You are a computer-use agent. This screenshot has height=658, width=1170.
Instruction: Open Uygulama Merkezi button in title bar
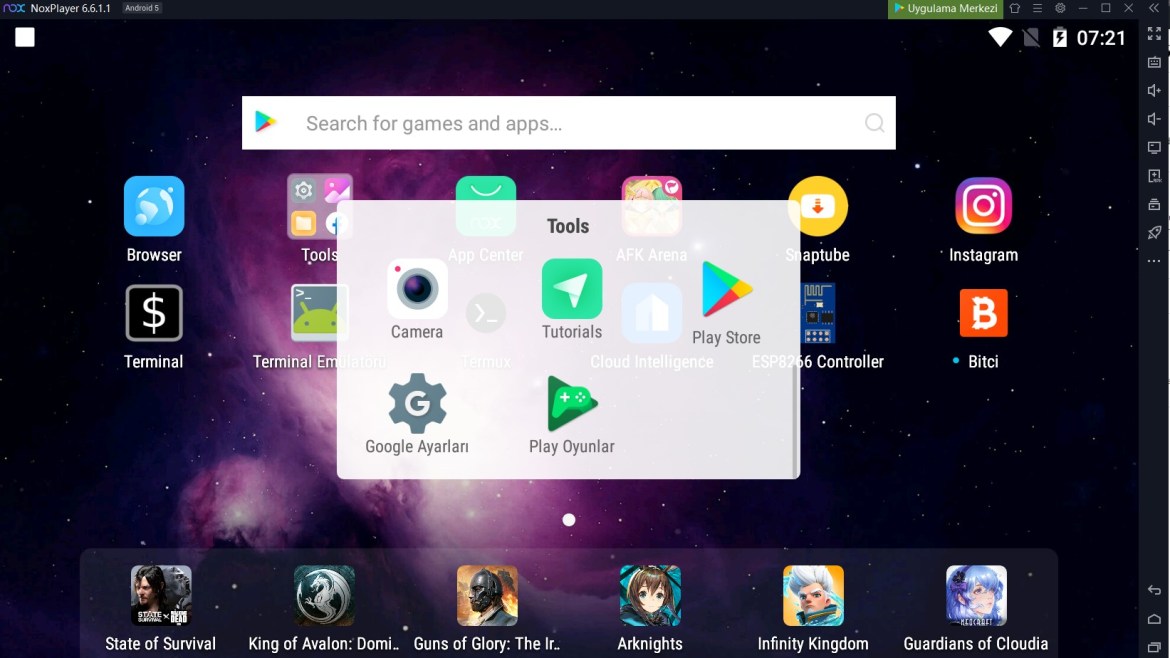click(945, 9)
